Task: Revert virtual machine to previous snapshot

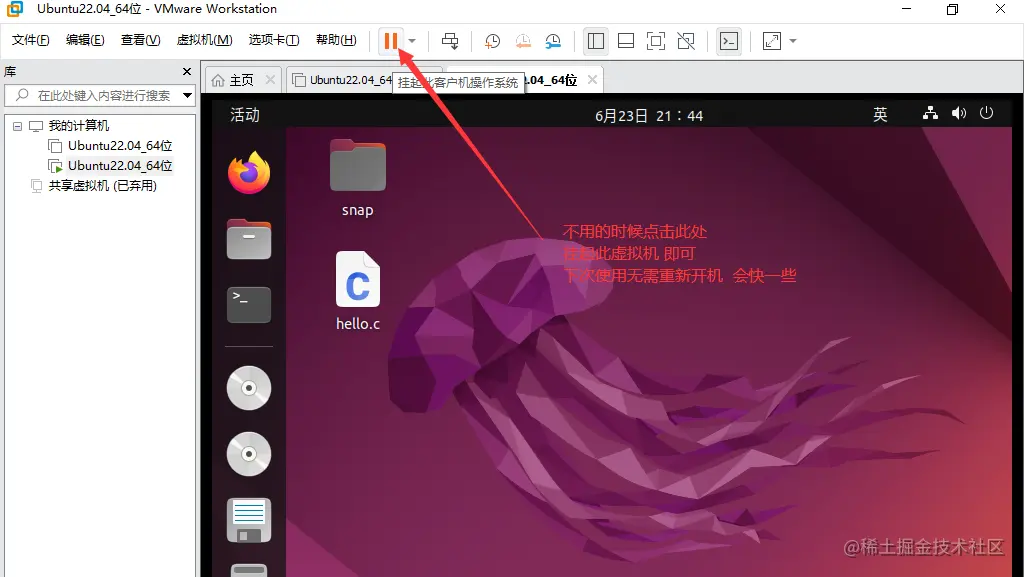Action: (523, 41)
